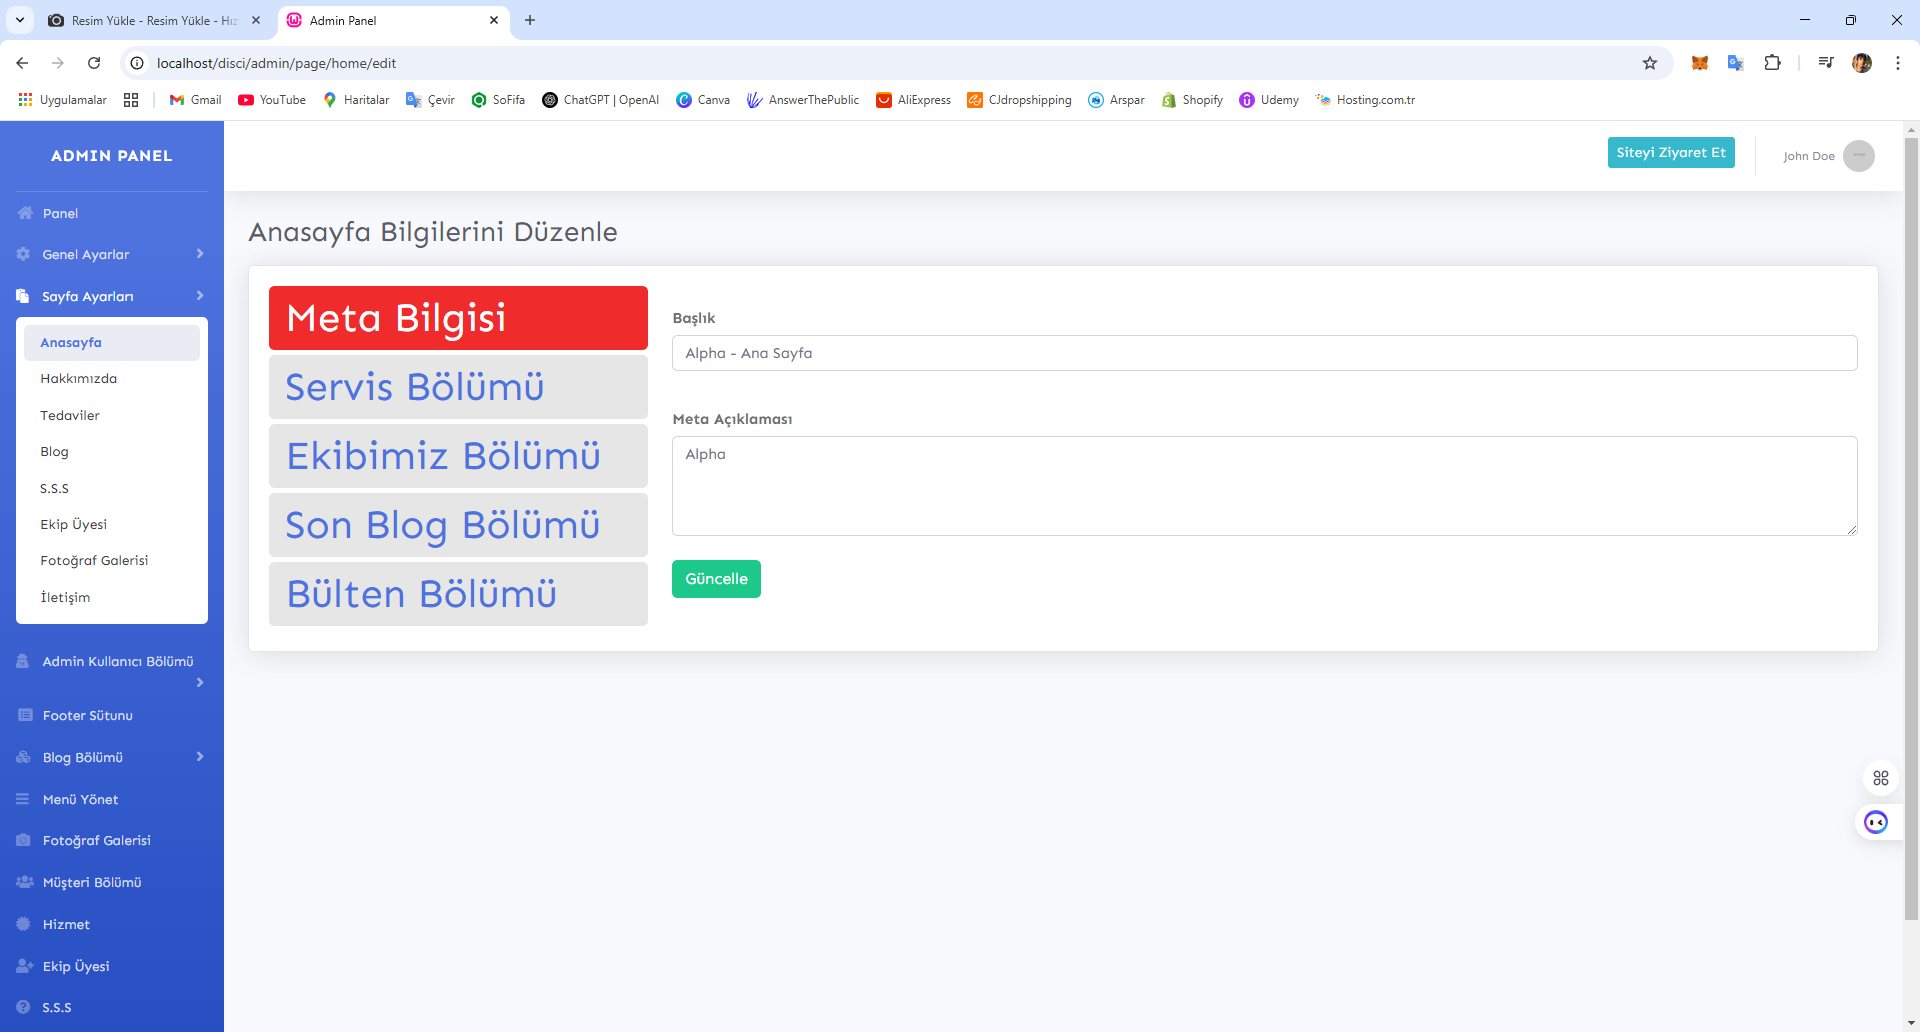Screen dimensions: 1920x1032
Task: Click the S.S.S question mark icon
Action: 23,1007
